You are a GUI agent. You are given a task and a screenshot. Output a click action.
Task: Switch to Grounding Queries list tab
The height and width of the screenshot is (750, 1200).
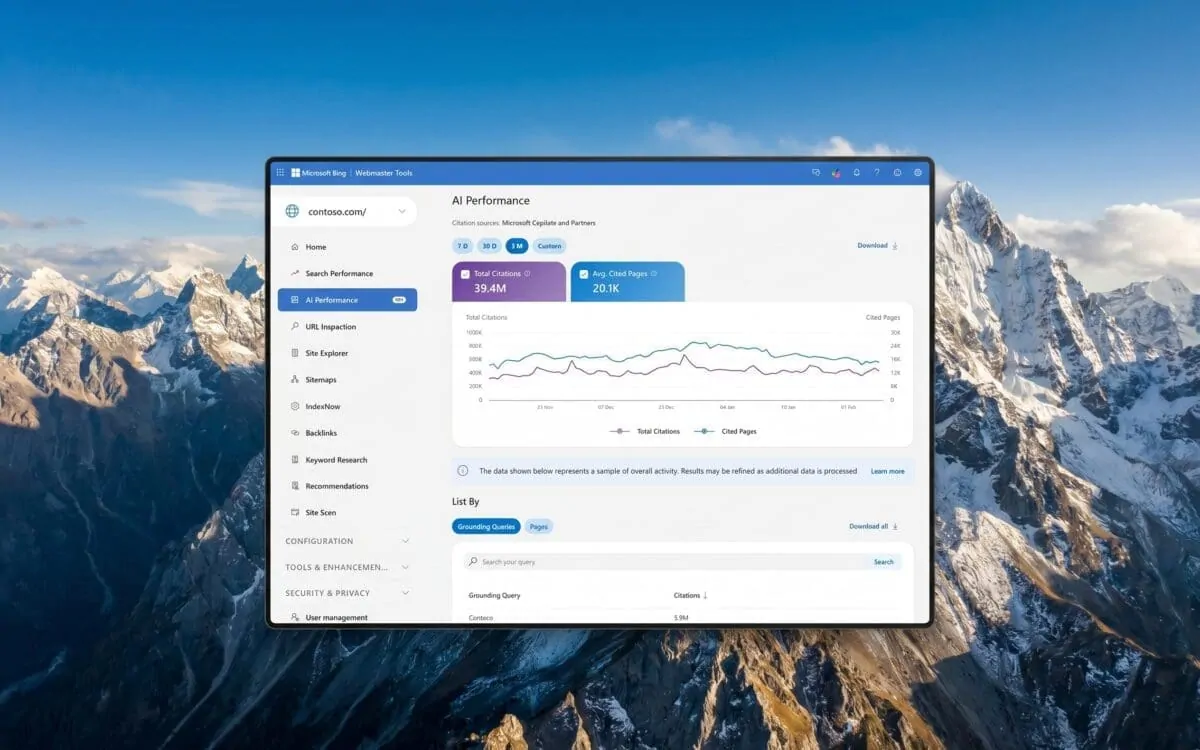[486, 526]
